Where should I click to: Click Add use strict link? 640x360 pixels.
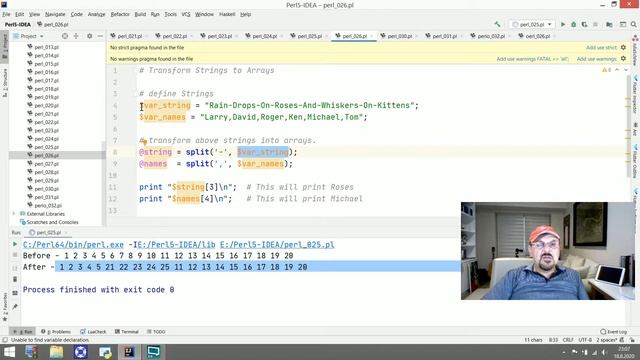602,48
